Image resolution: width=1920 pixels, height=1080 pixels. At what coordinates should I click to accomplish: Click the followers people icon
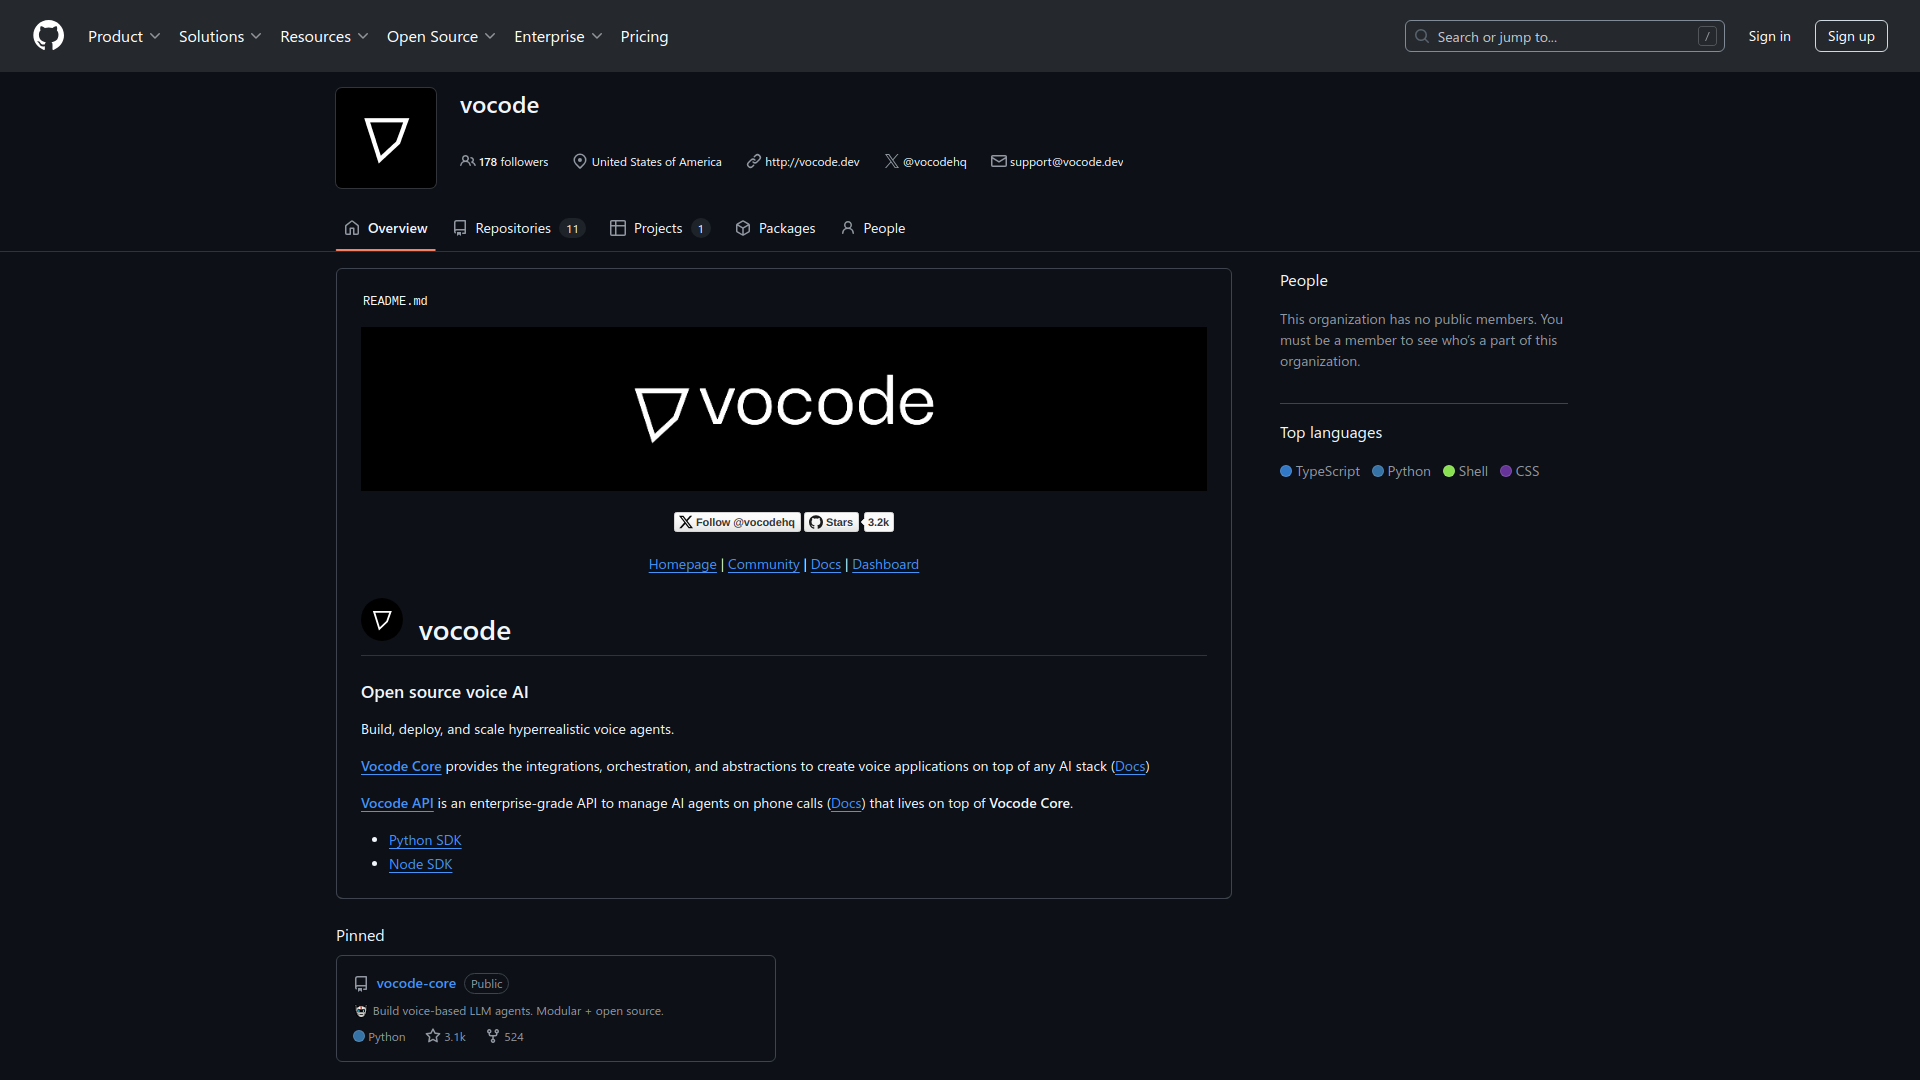[467, 161]
